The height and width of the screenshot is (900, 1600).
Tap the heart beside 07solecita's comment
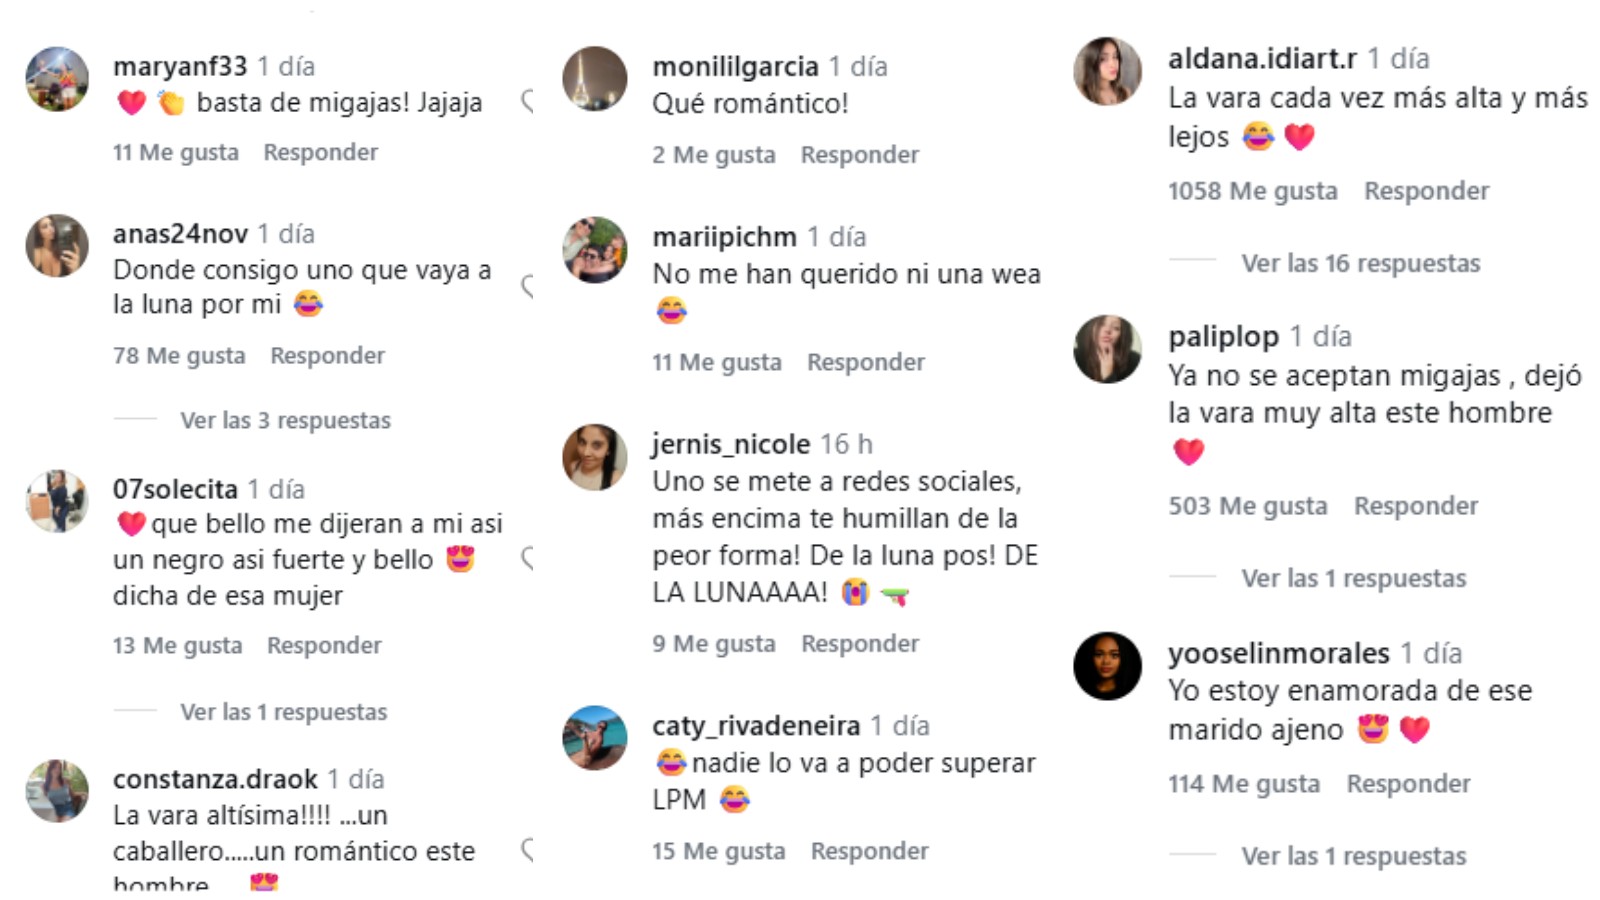[527, 559]
